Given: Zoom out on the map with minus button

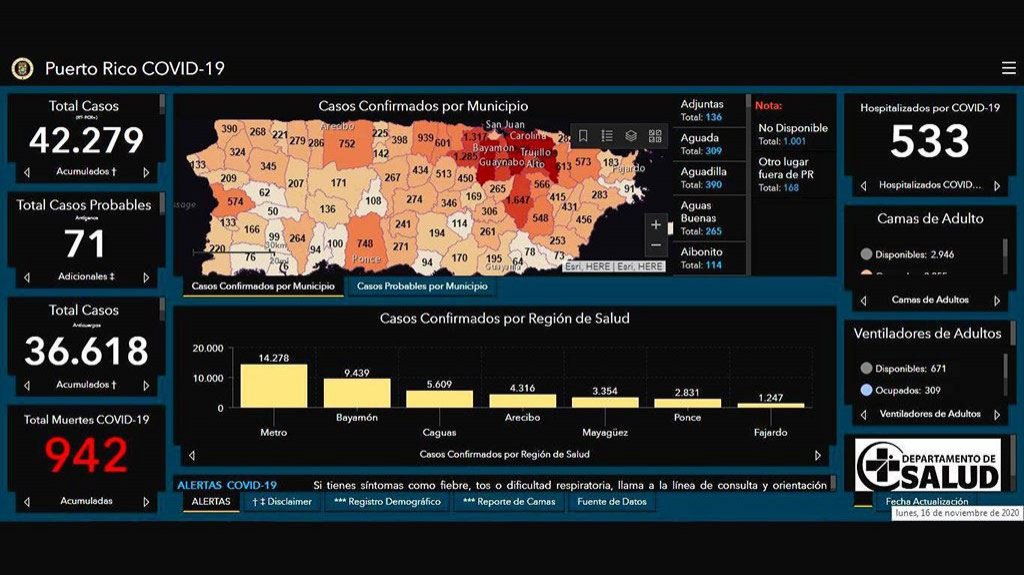Looking at the screenshot, I should [656, 246].
